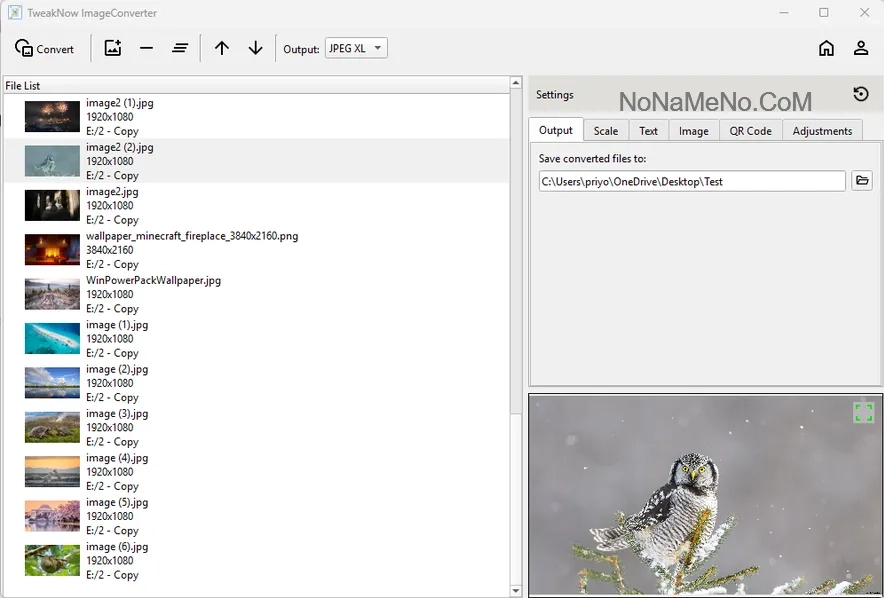This screenshot has width=884, height=598.
Task: Click the clear file list icon
Action: tap(180, 48)
